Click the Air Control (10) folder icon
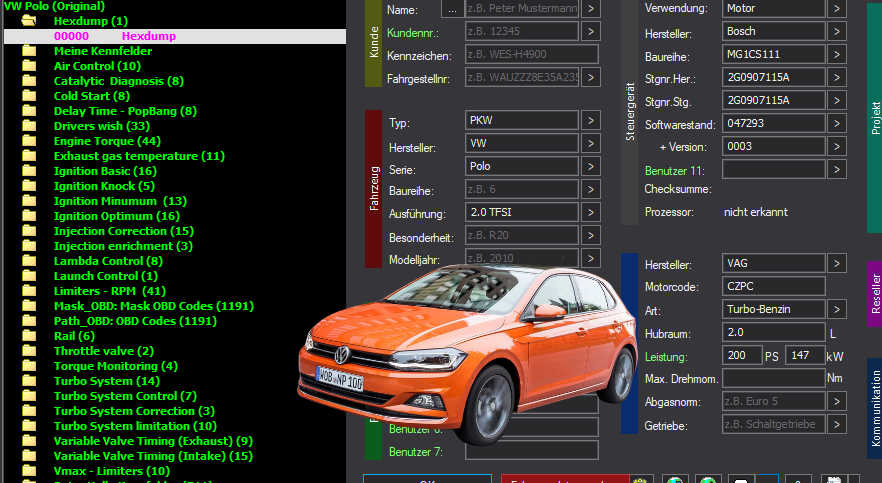Viewport: 882px width, 483px height. point(29,66)
